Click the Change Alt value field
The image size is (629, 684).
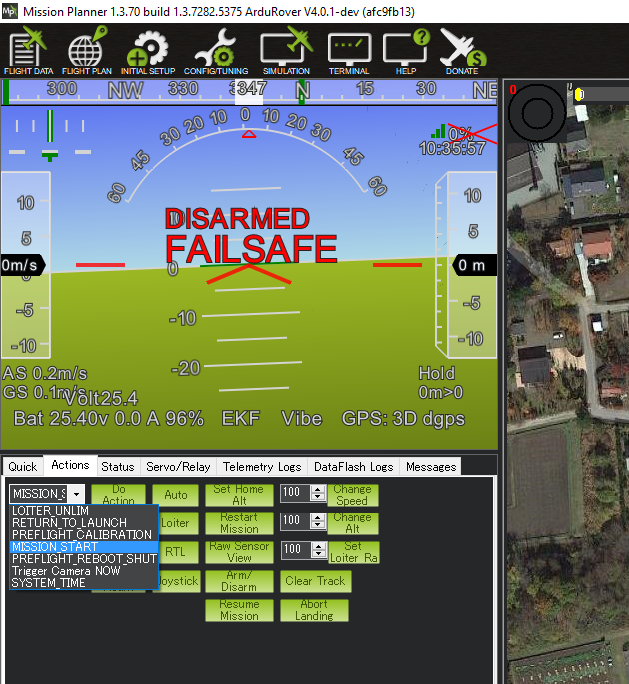point(294,521)
